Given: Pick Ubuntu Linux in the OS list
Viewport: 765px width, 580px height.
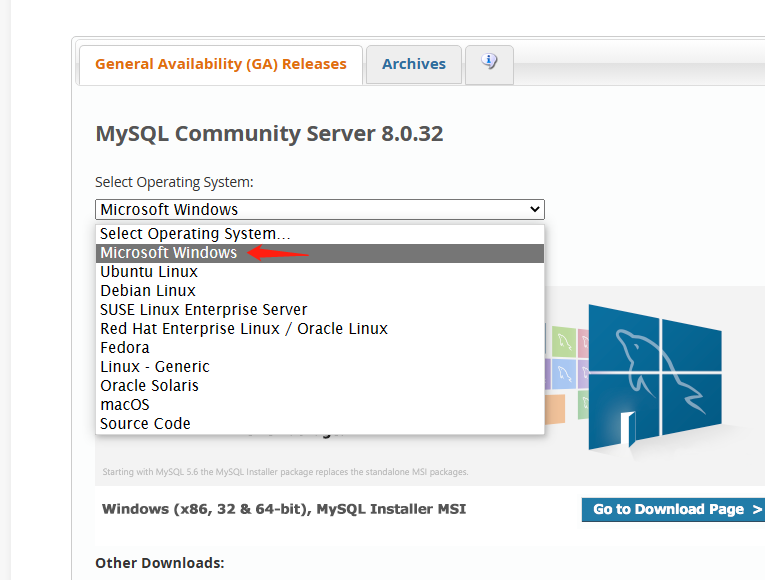Looking at the screenshot, I should (320, 272).
